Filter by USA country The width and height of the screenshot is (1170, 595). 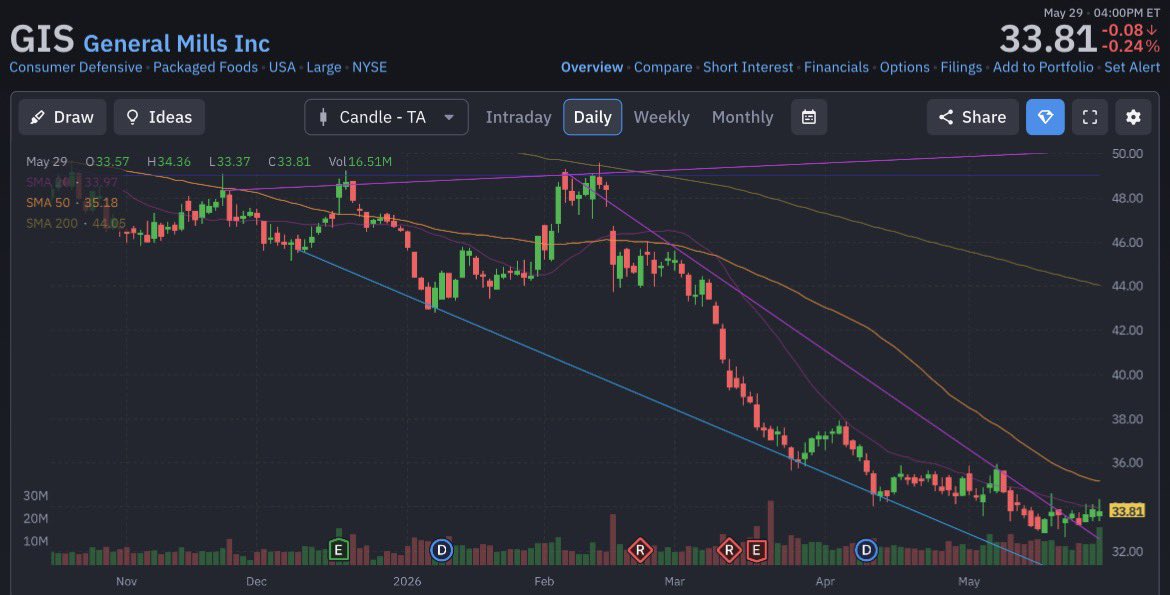pos(282,67)
